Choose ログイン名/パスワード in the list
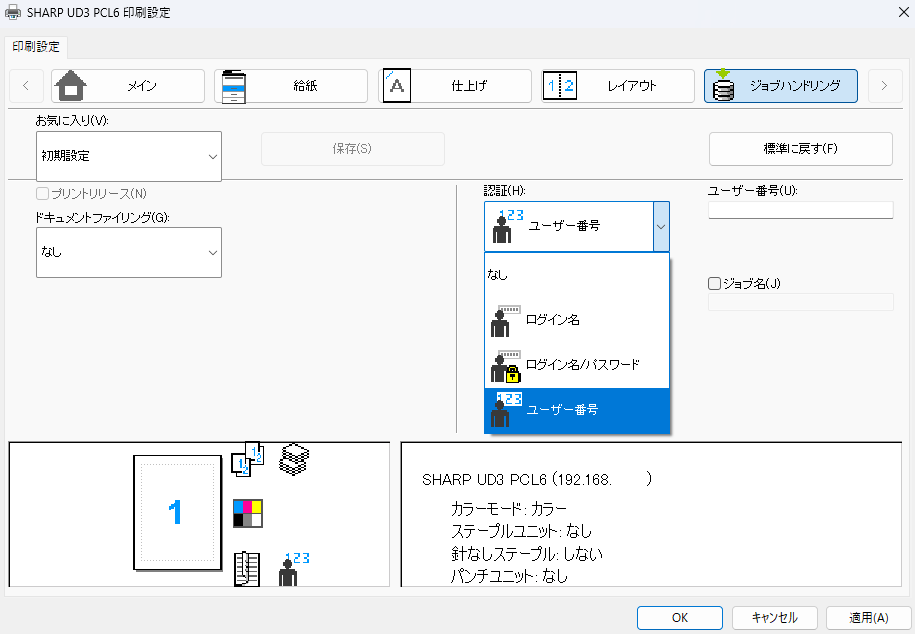The width and height of the screenshot is (915, 634). 577,365
